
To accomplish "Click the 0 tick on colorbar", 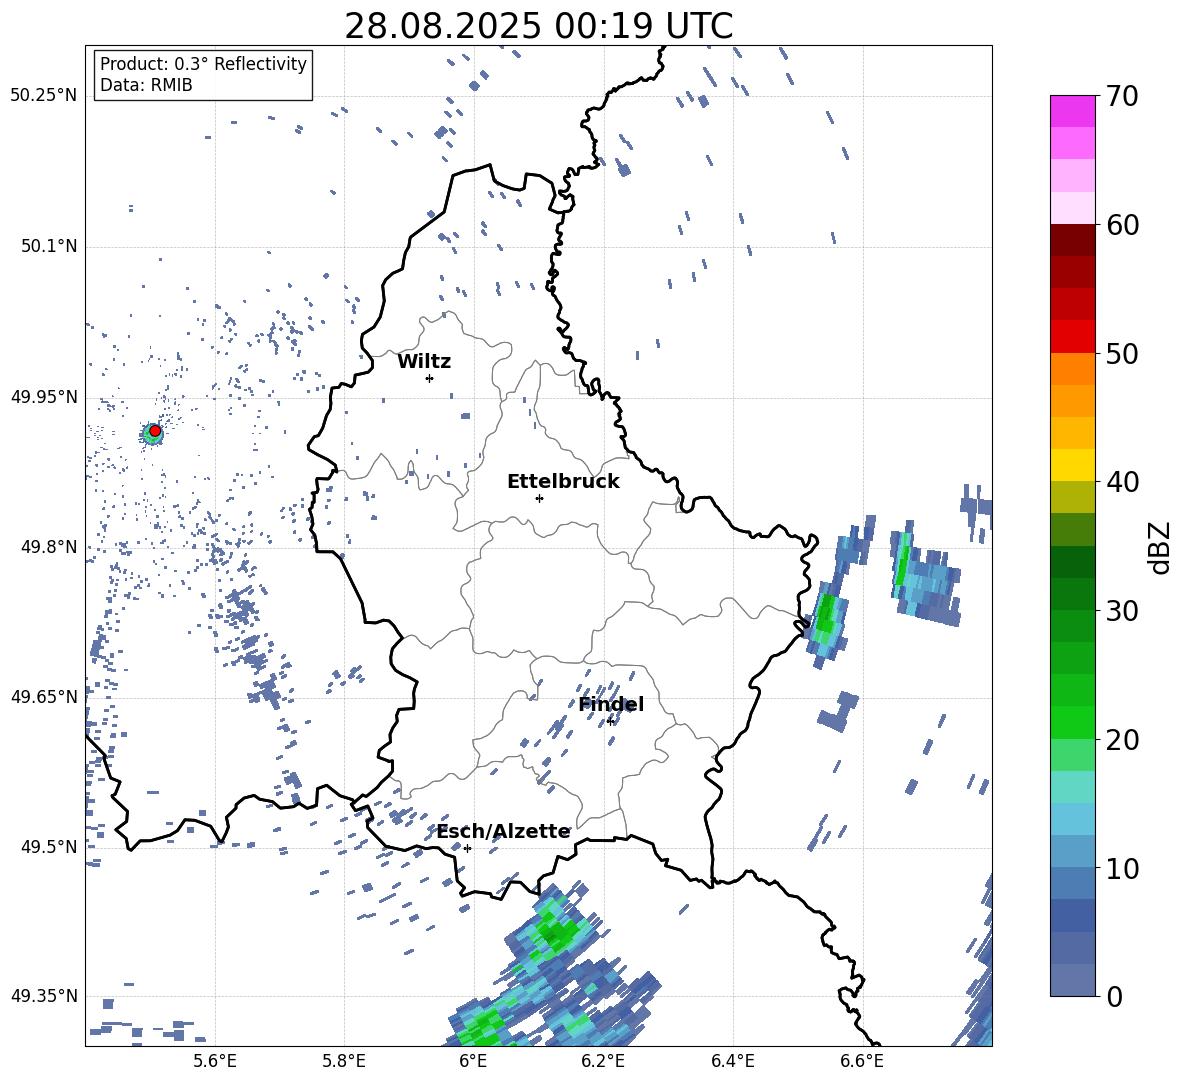I will click(x=1114, y=996).
